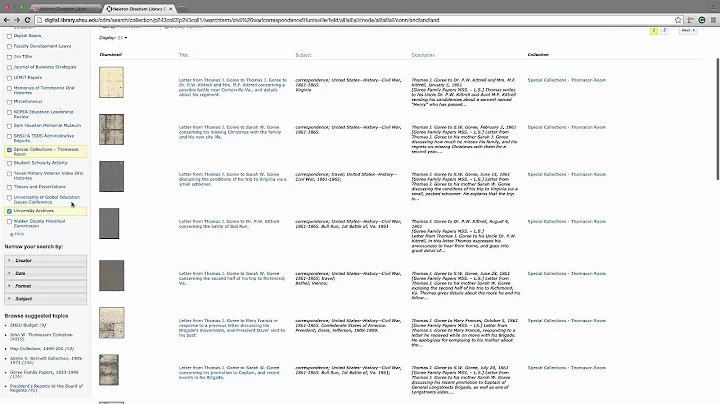Uncheck Special Collections - Thomason Room
This screenshot has height=404, width=720.
9,150
